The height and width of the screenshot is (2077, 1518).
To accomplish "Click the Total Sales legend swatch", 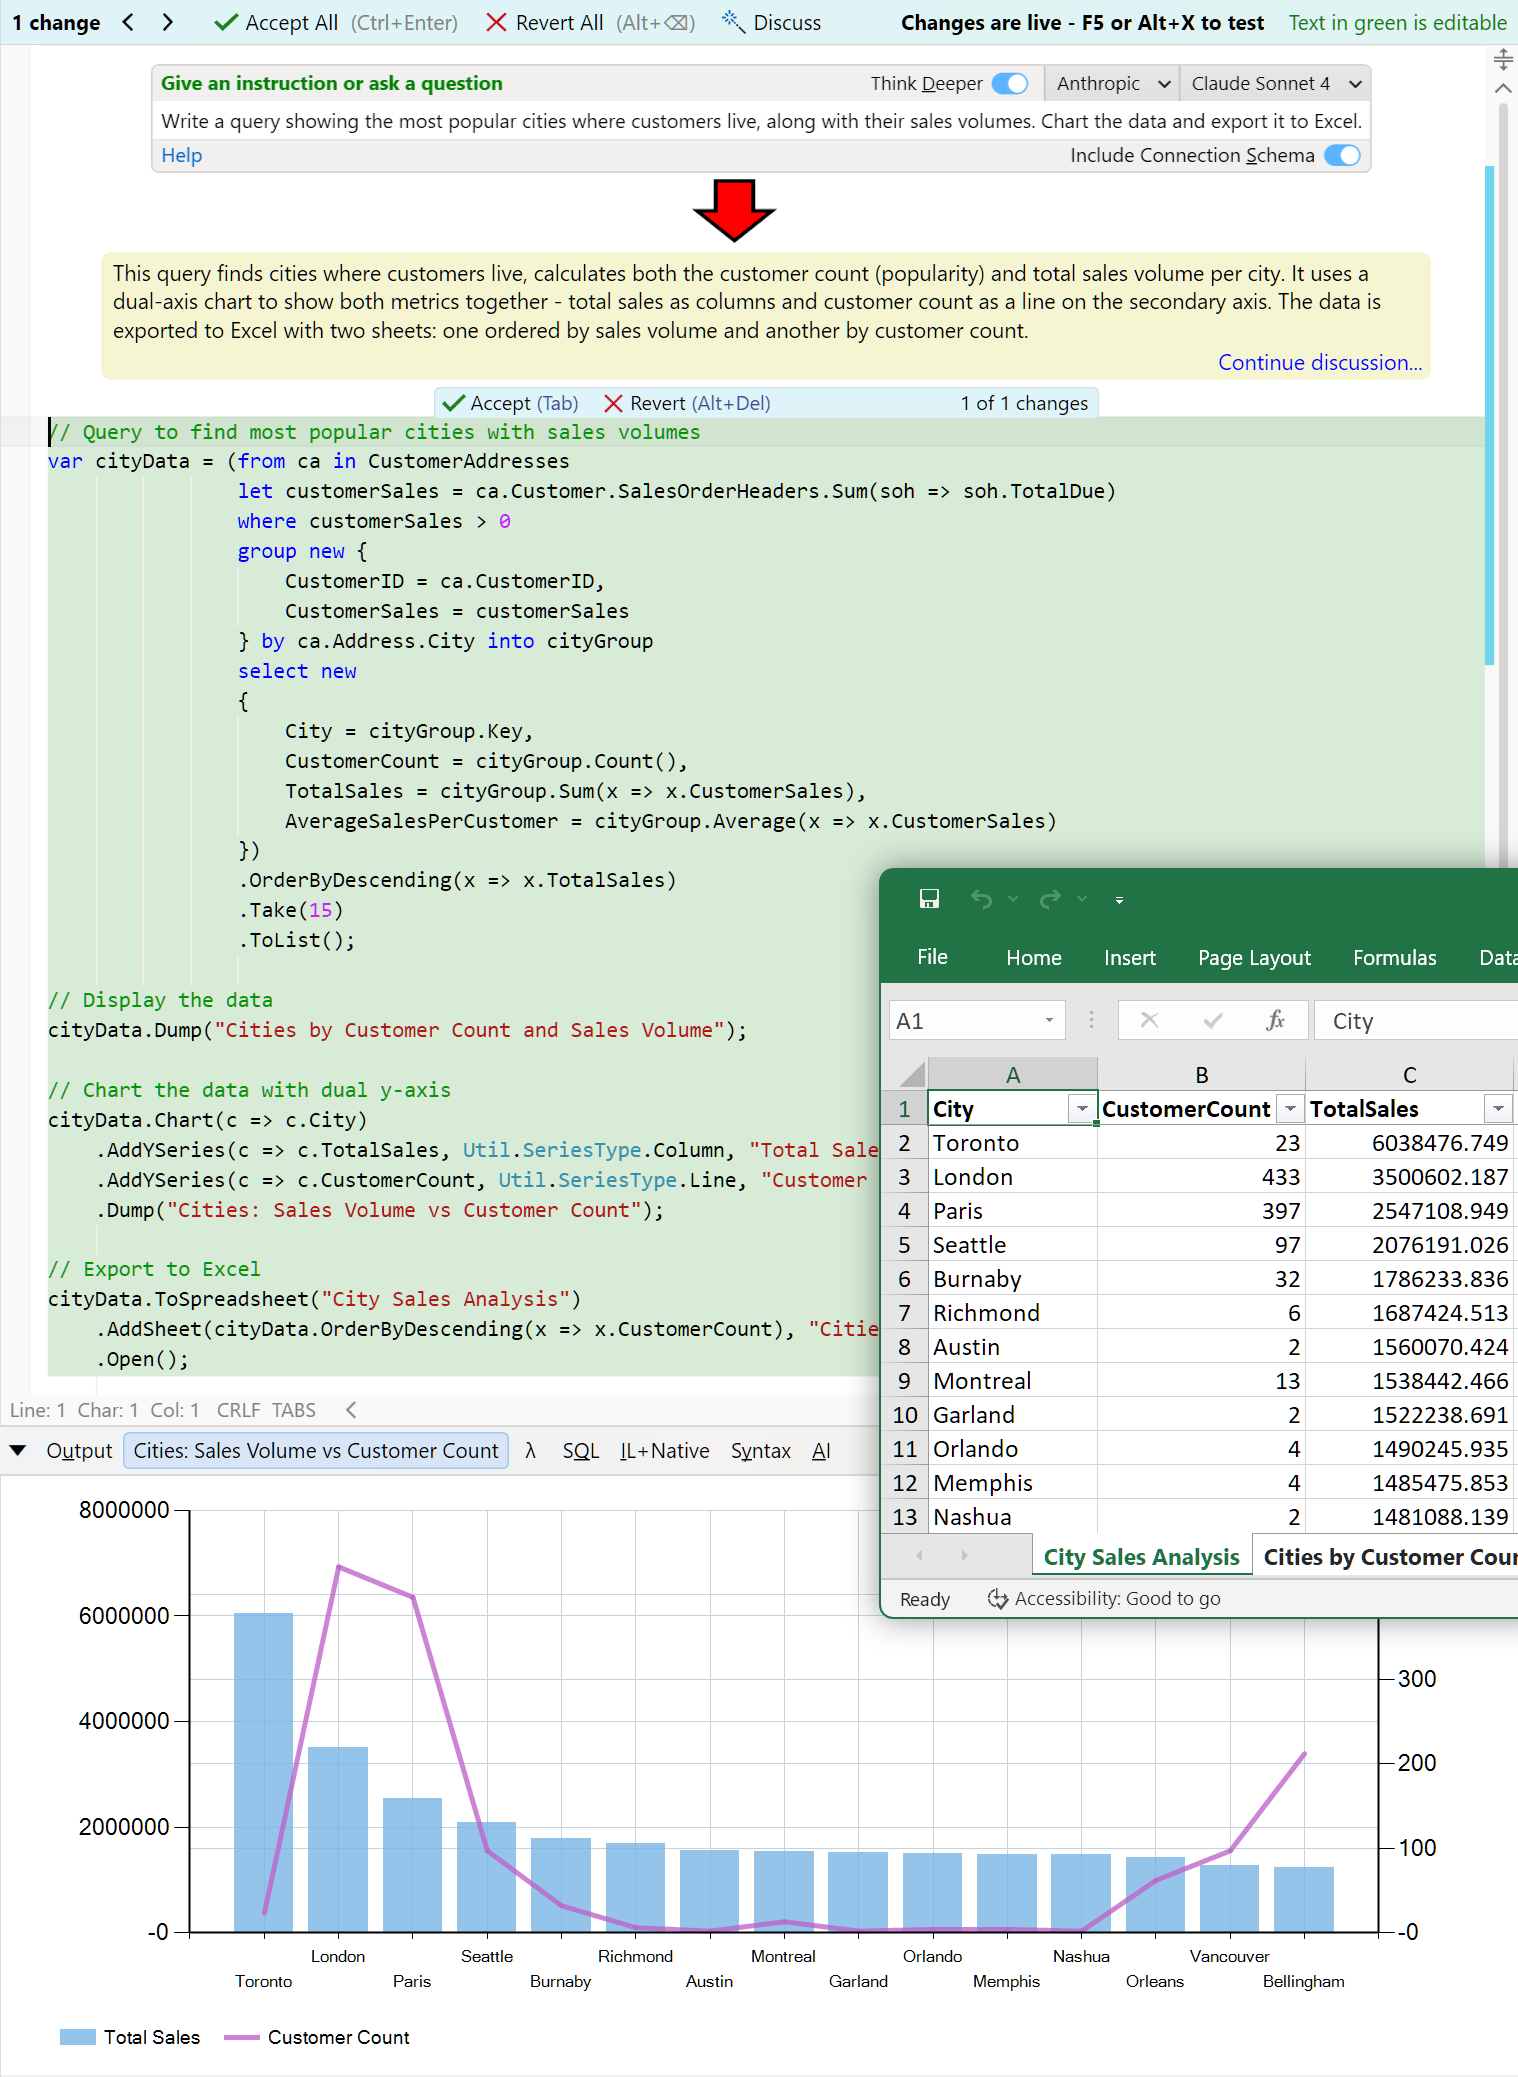I will pos(78,2037).
